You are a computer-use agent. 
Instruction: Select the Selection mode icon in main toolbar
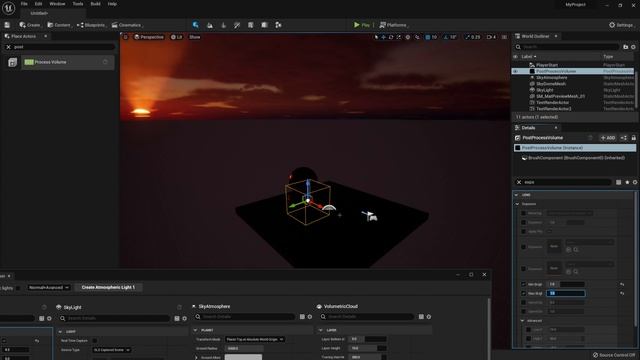click(x=196, y=25)
